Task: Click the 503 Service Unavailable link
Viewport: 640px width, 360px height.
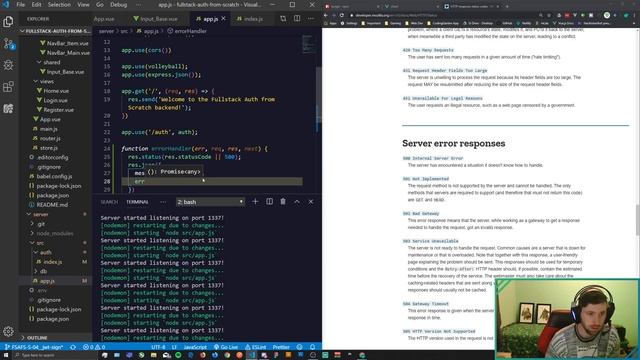Action: click(430, 241)
